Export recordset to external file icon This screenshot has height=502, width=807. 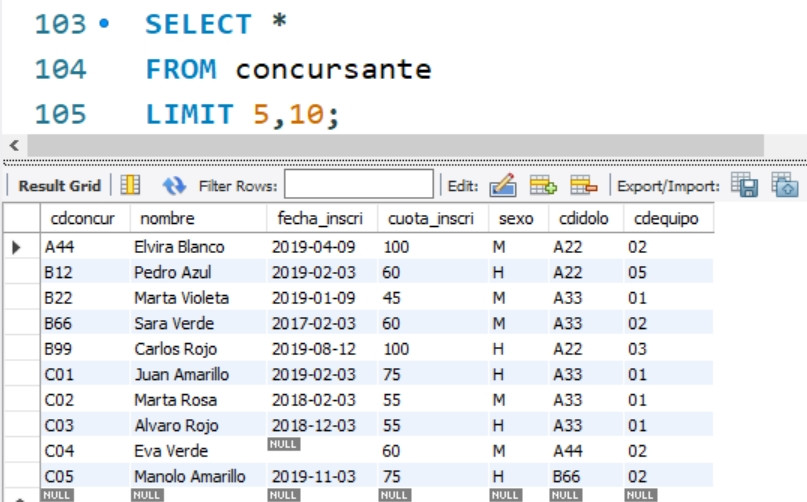[744, 185]
